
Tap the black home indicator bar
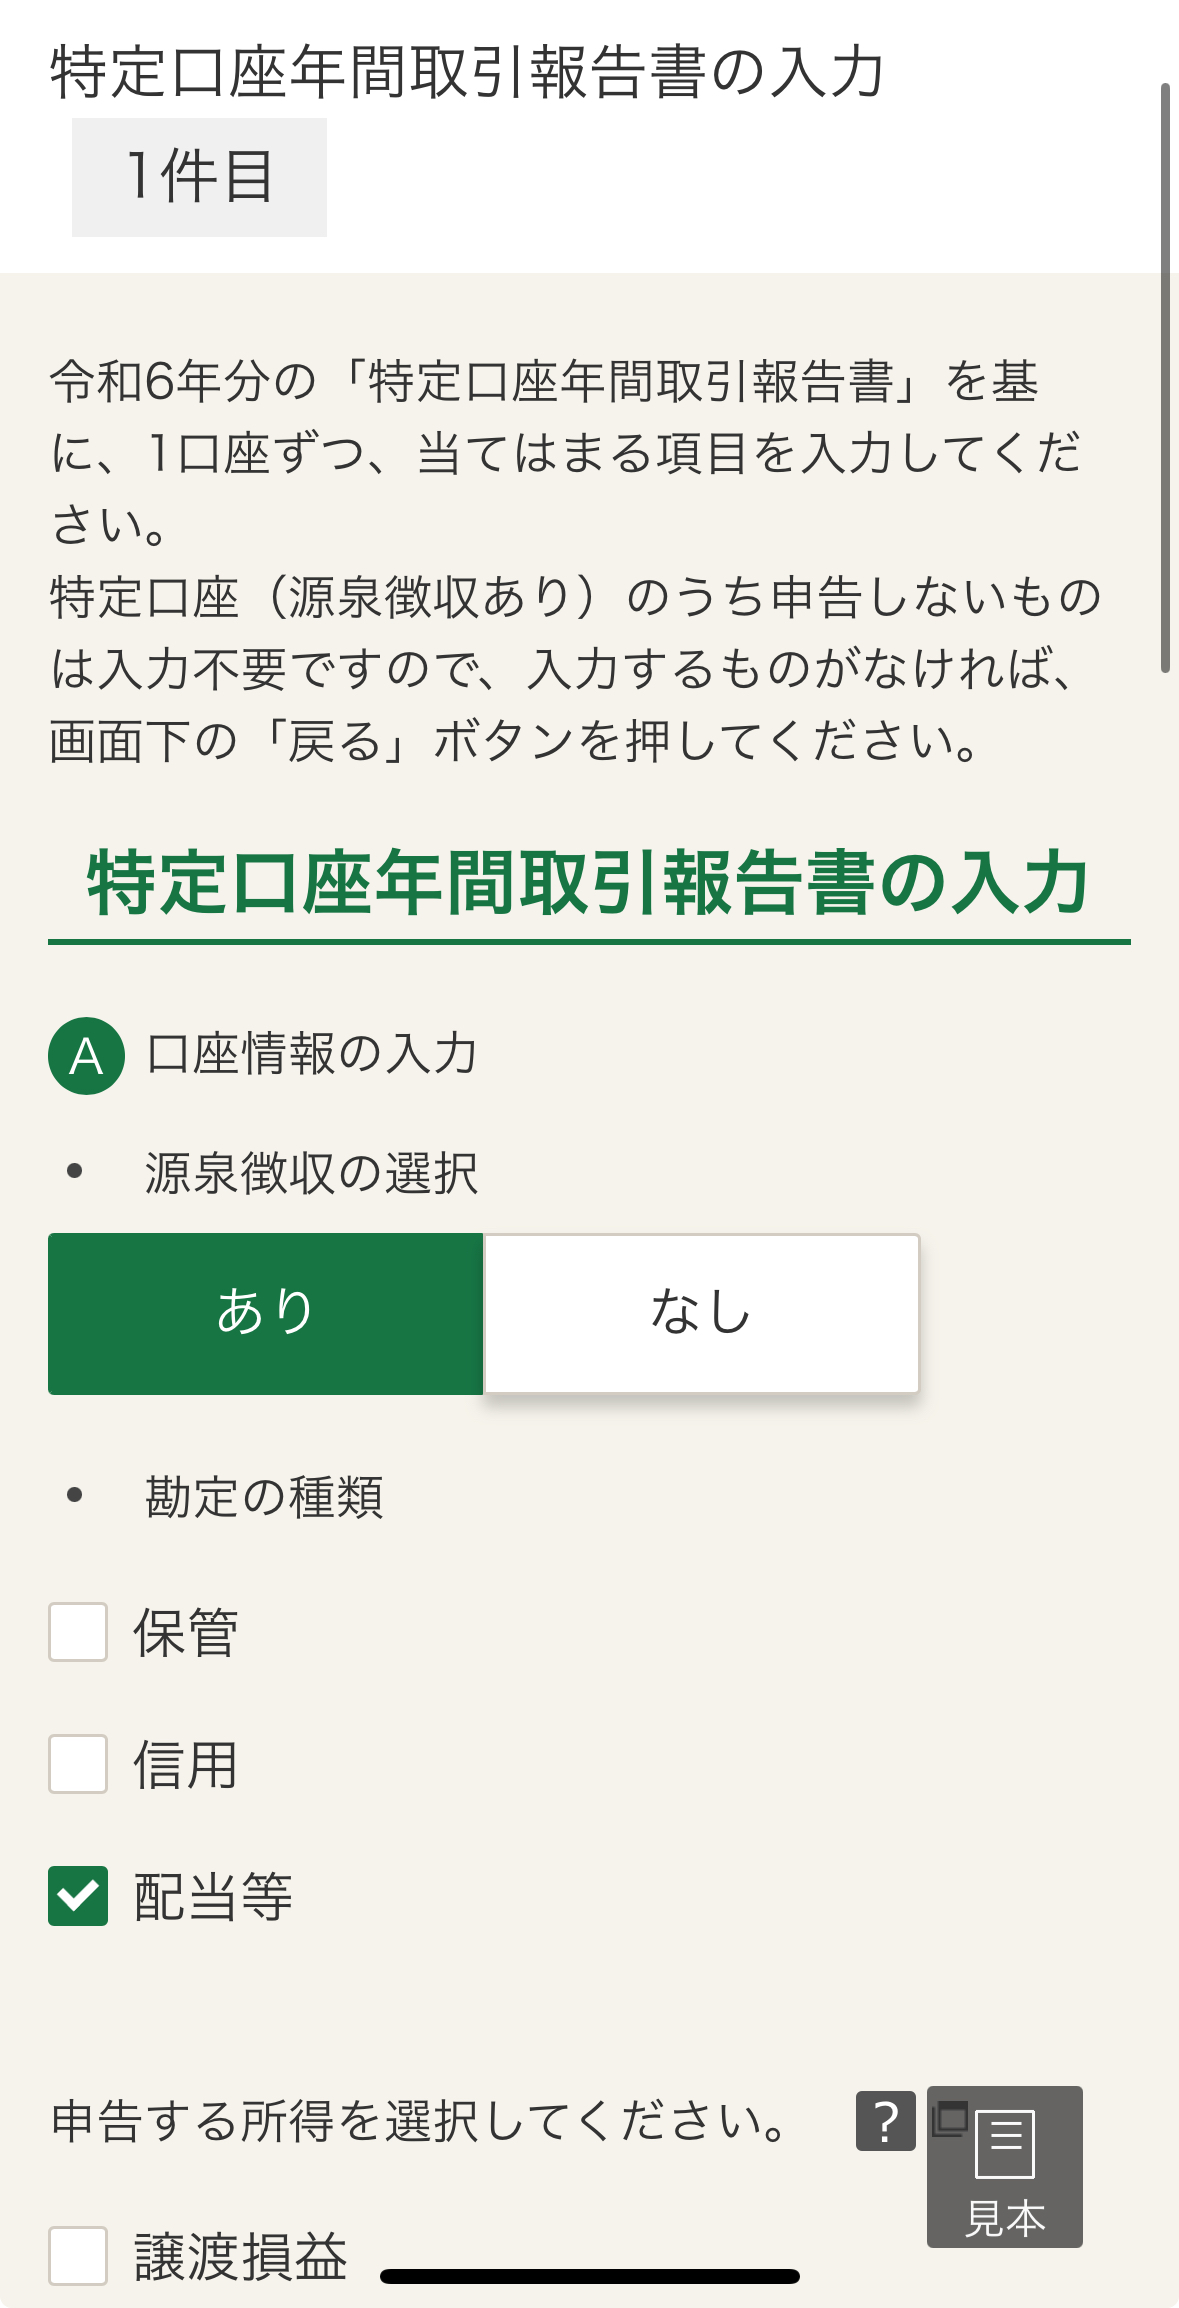[589, 2277]
